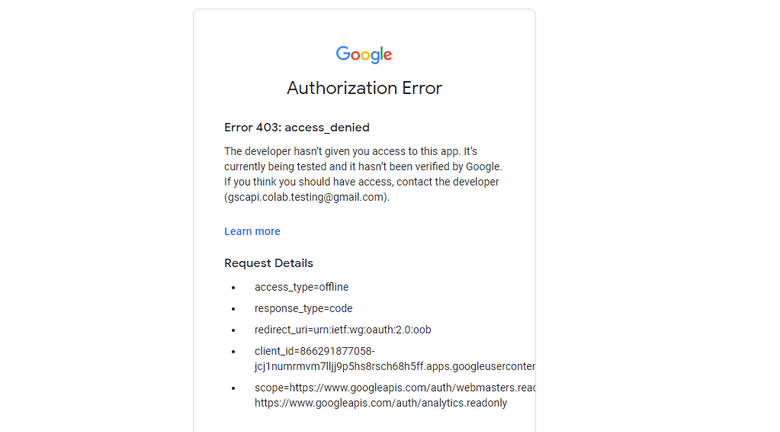Screen dimensions: 780x432
Task: Click the googleusercontent client ID continuation line
Action: point(394,366)
